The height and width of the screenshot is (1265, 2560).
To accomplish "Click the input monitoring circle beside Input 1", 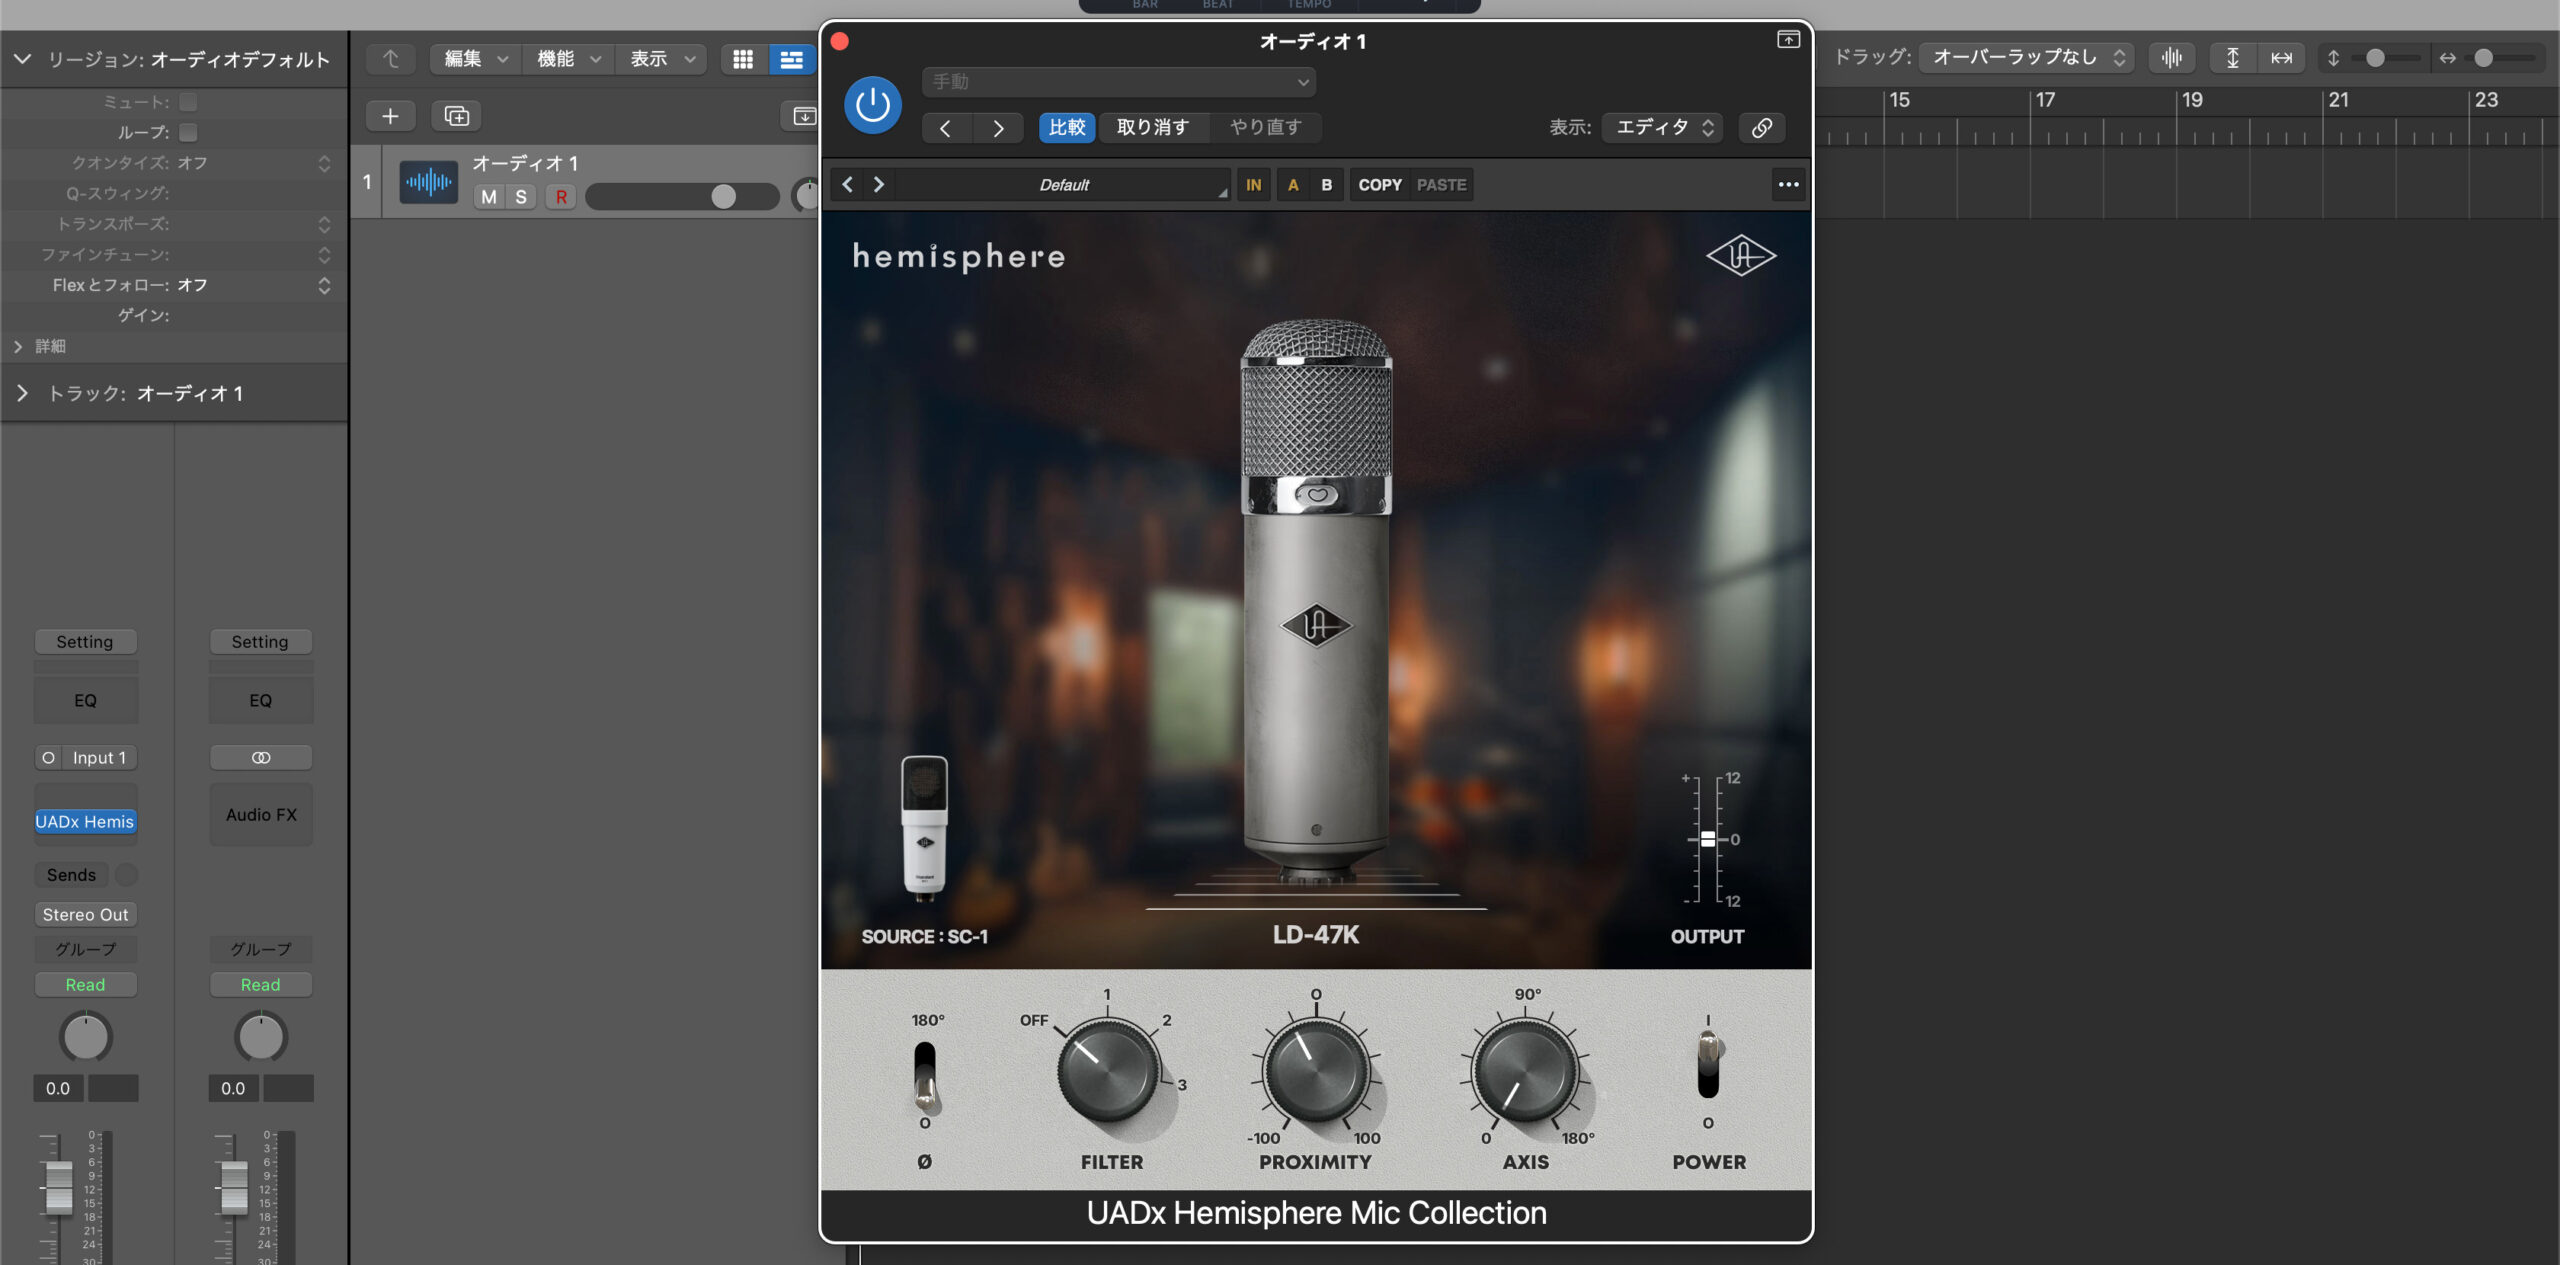I will tap(48, 758).
